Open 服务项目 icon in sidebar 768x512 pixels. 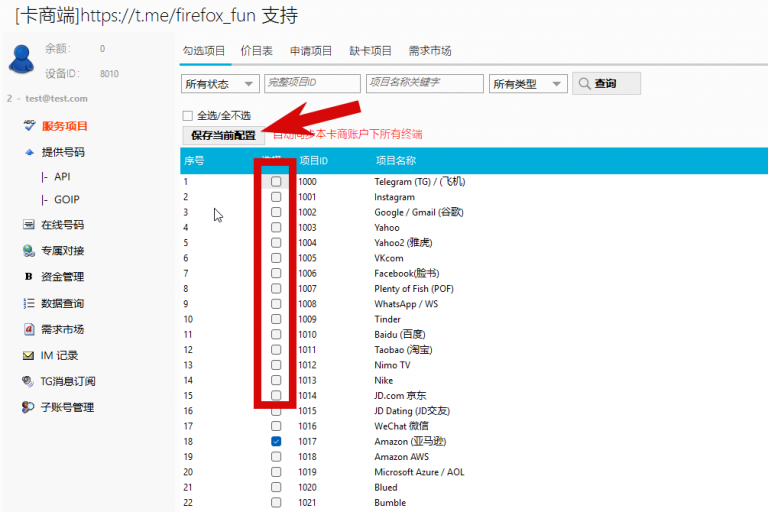[29, 126]
